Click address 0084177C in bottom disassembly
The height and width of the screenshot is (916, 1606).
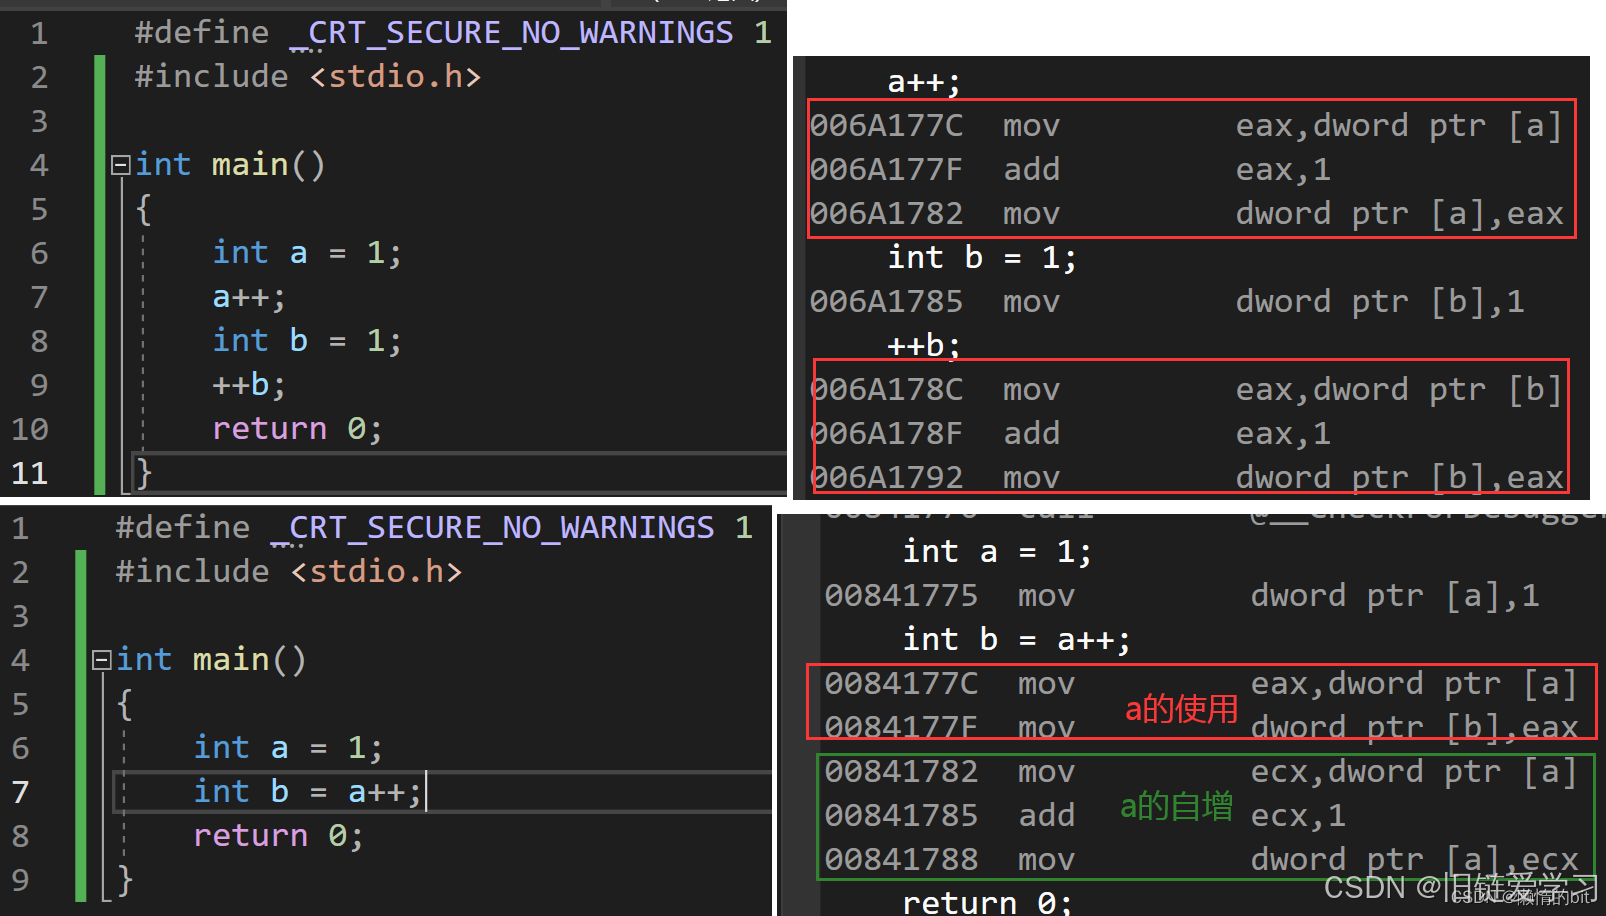pyautogui.click(x=901, y=684)
